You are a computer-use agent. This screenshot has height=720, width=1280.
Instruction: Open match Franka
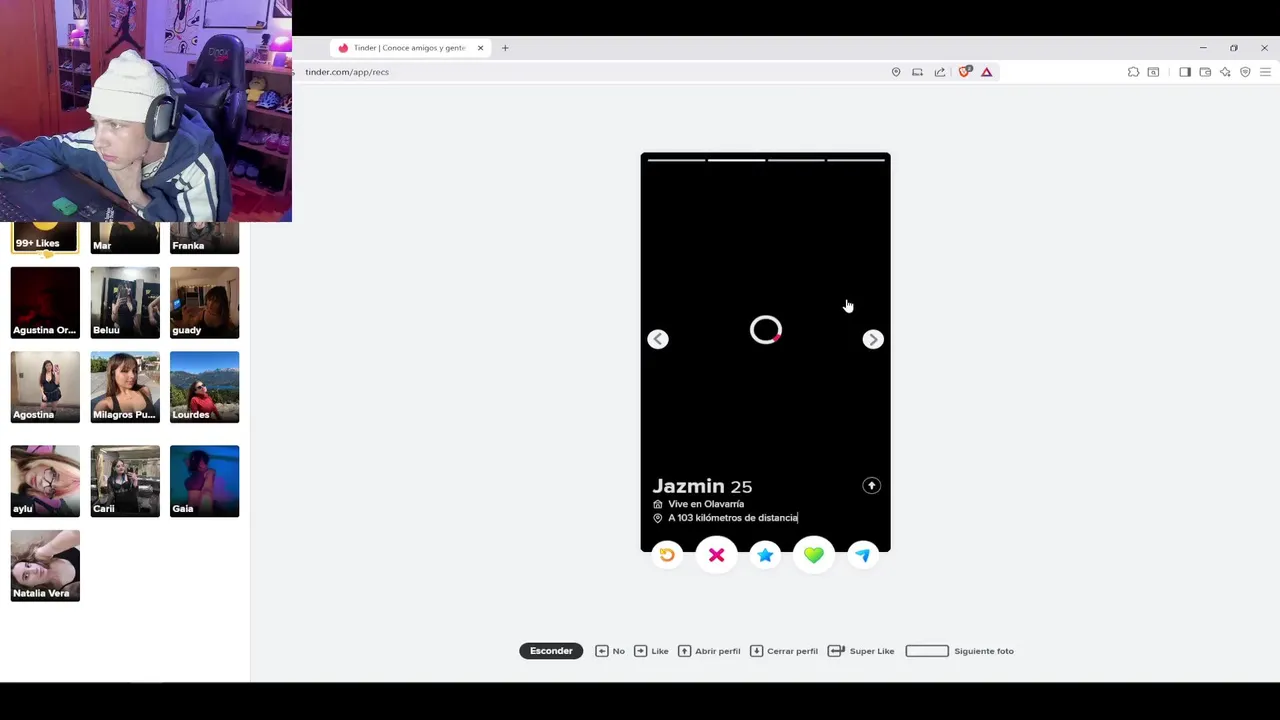[x=205, y=237]
